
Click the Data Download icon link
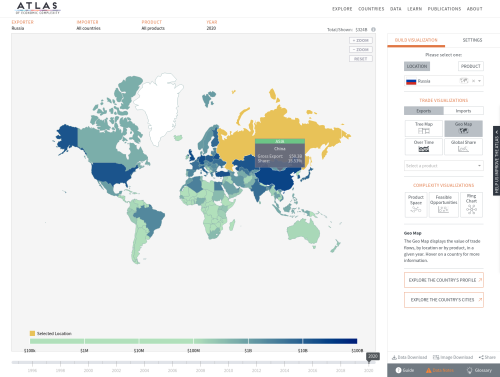pyautogui.click(x=409, y=357)
